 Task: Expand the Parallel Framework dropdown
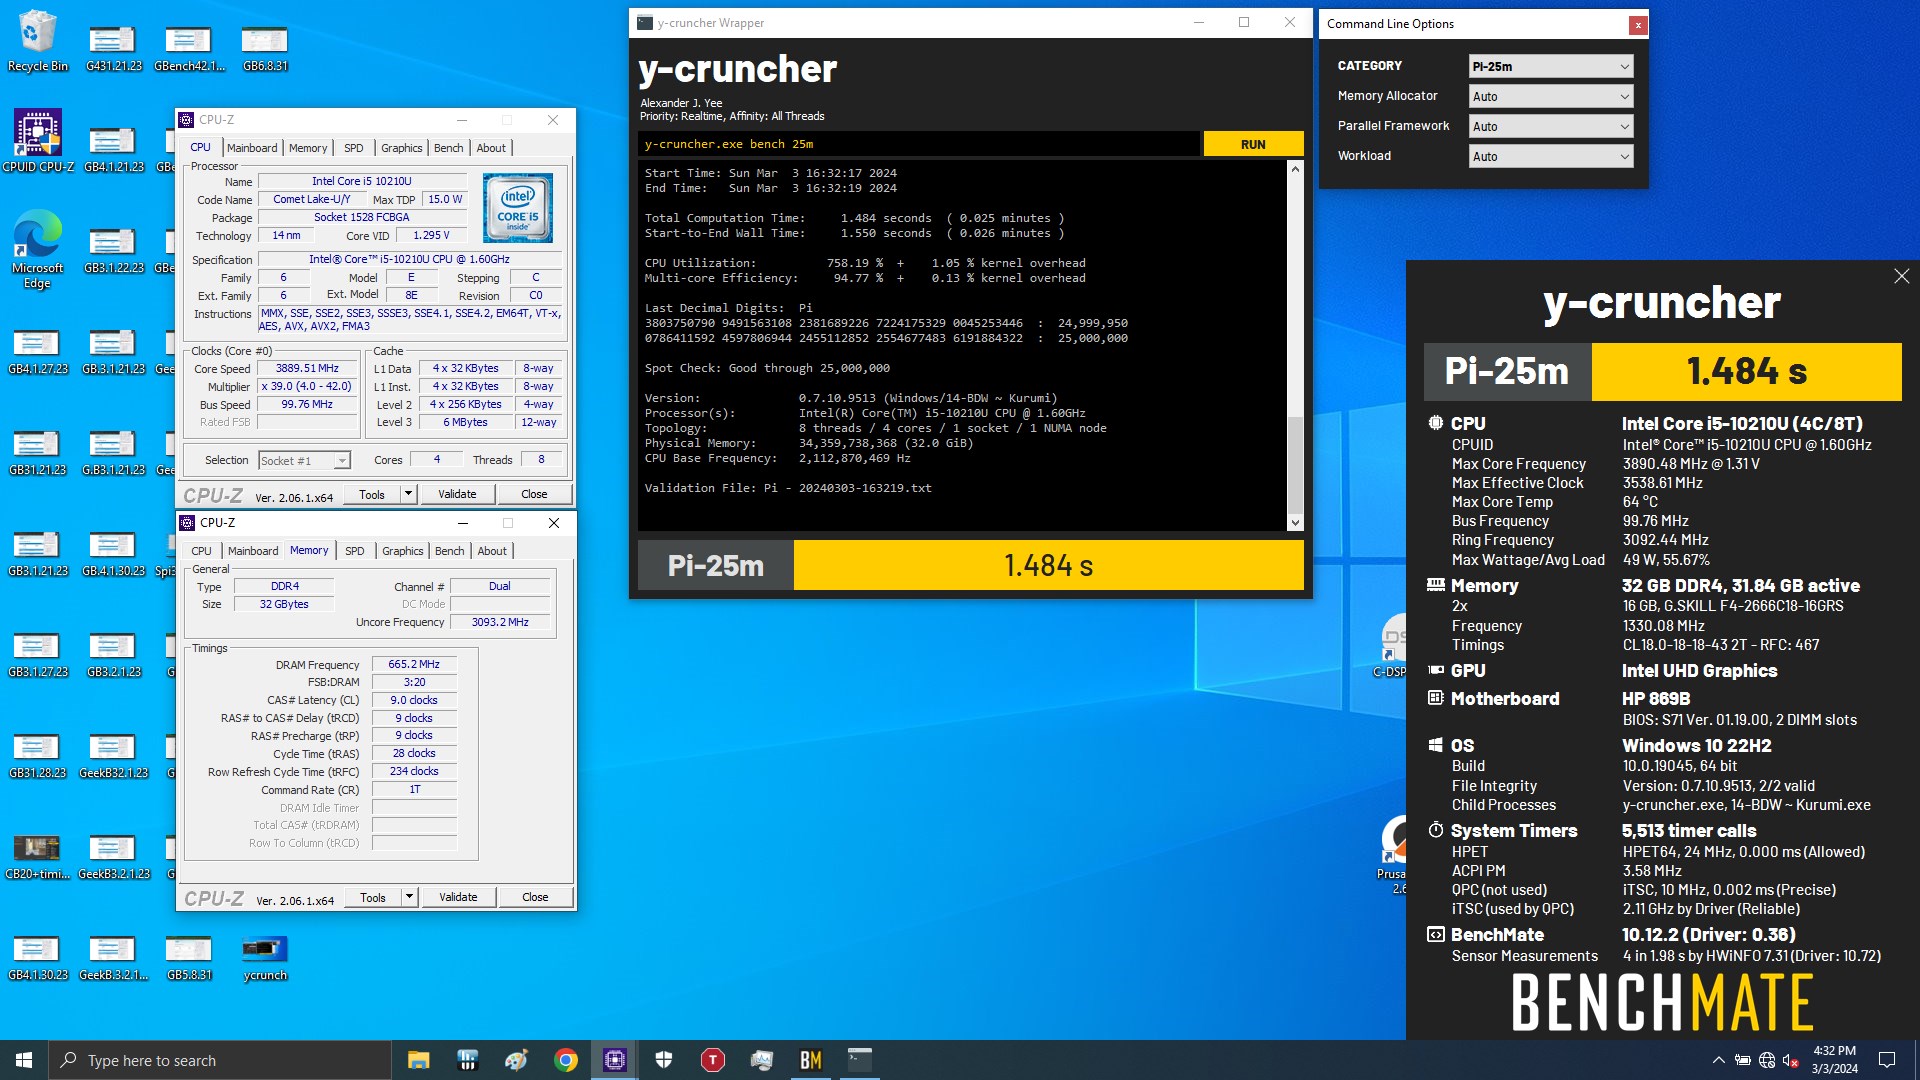point(1551,126)
